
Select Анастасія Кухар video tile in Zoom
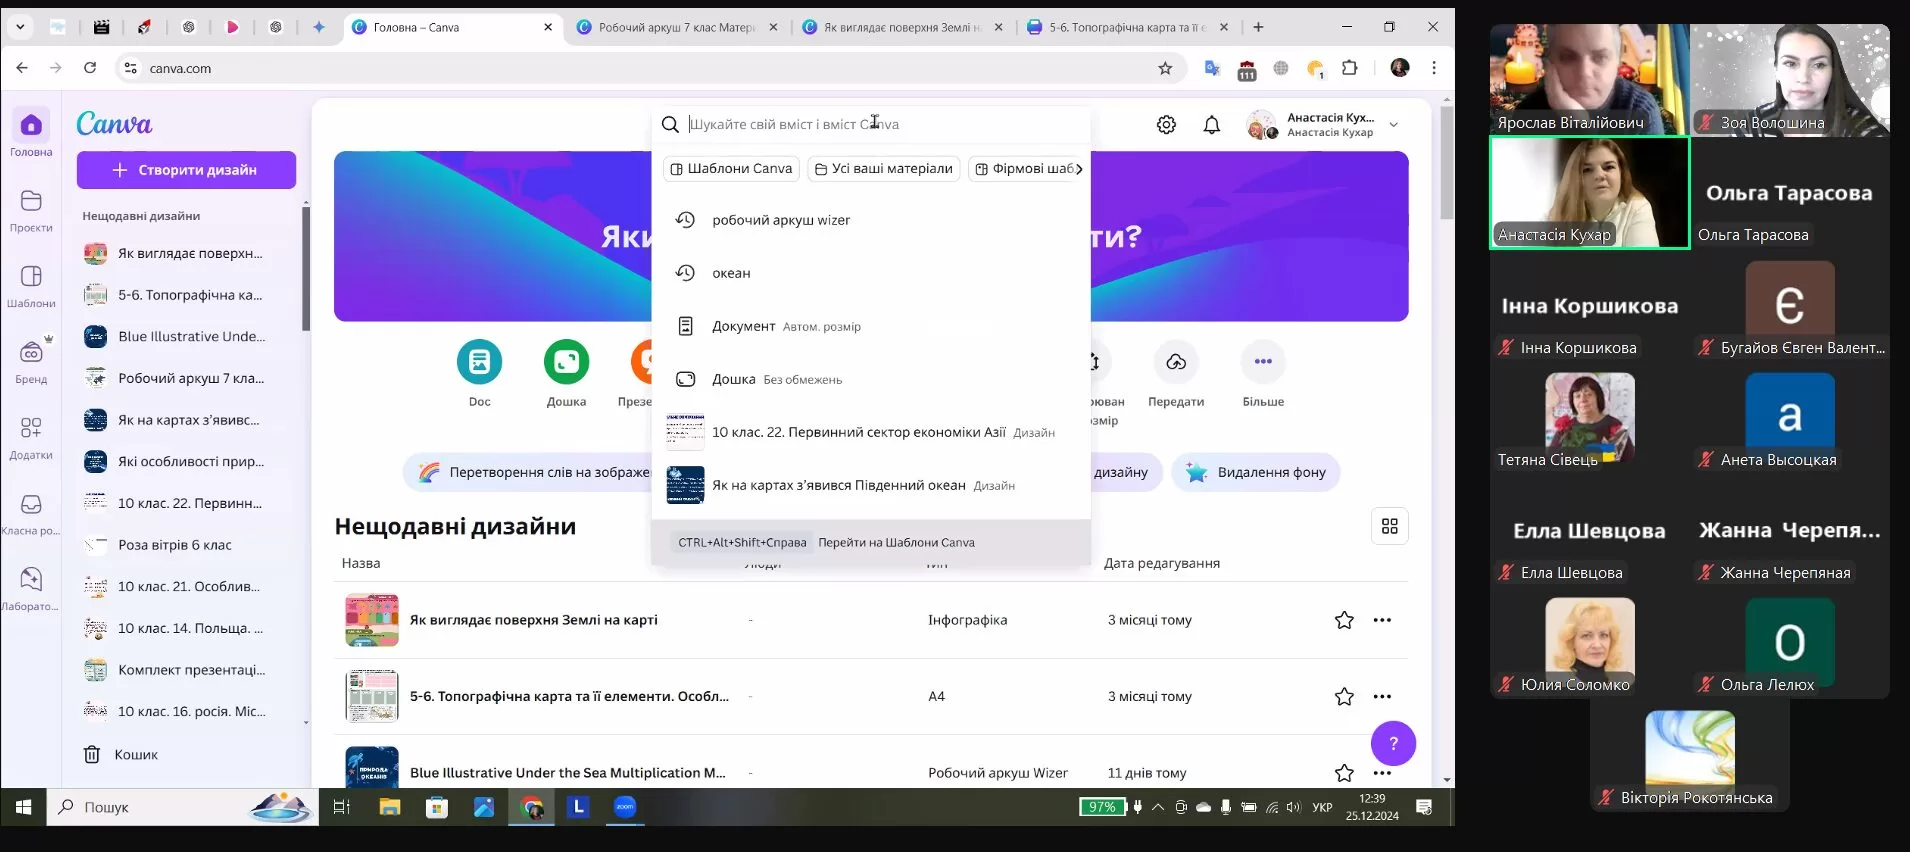[x=1590, y=192]
